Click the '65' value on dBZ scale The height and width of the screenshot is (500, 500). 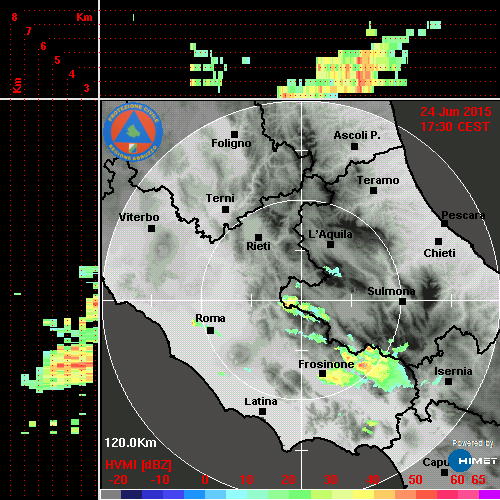click(479, 480)
